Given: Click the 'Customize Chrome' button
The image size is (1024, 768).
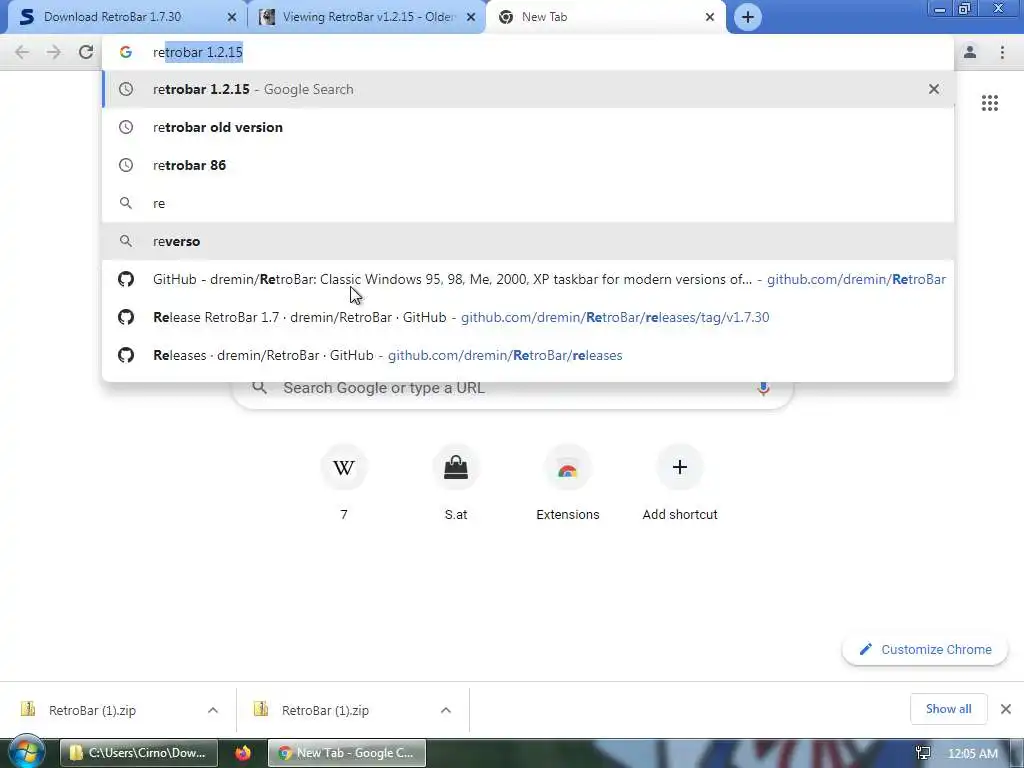Looking at the screenshot, I should pos(925,649).
